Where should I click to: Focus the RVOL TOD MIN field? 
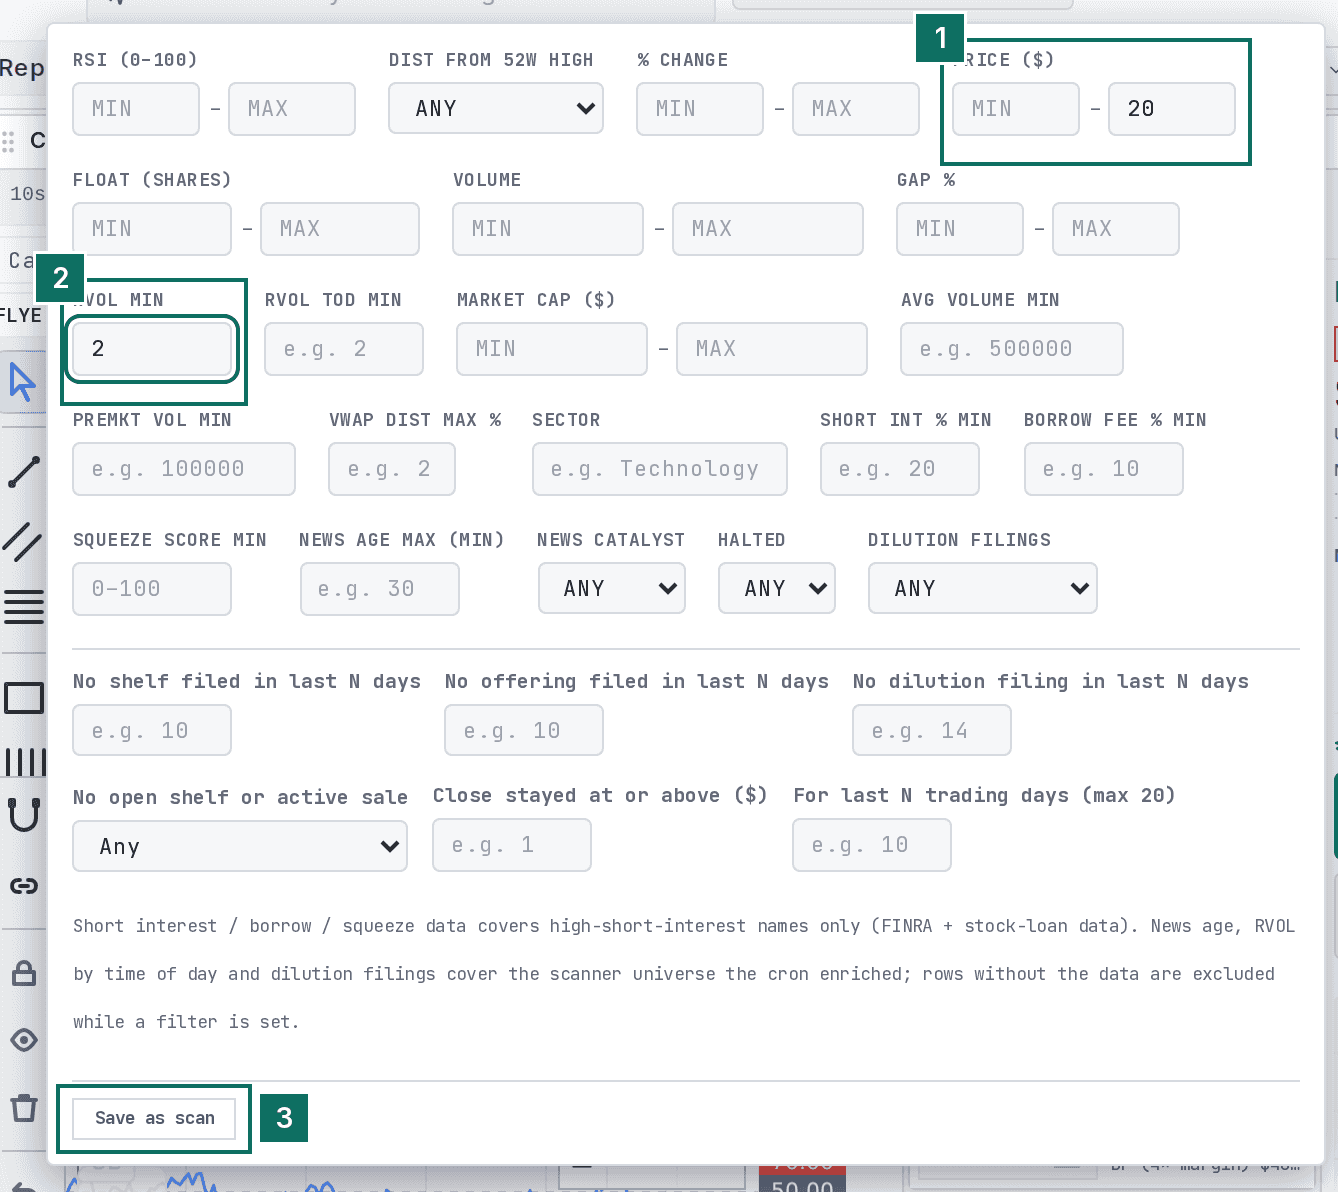(x=344, y=349)
